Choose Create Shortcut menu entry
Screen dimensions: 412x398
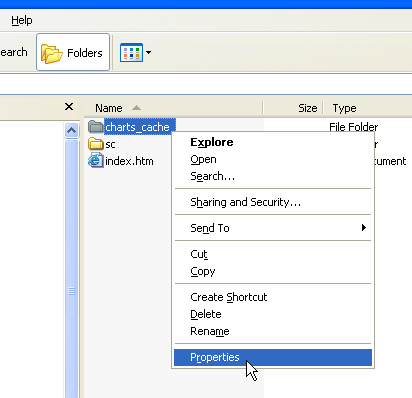pyautogui.click(x=273, y=297)
